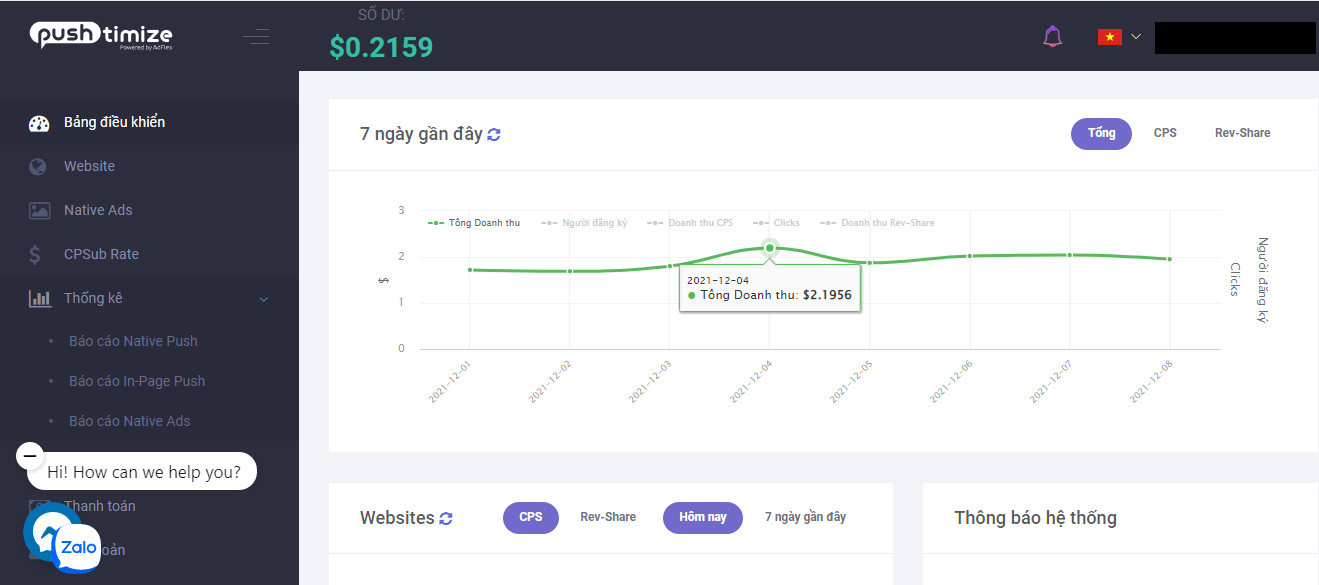Toggle Doanh thu Rev-Share legend series
Image resolution: width=1319 pixels, height=585 pixels.
point(878,223)
